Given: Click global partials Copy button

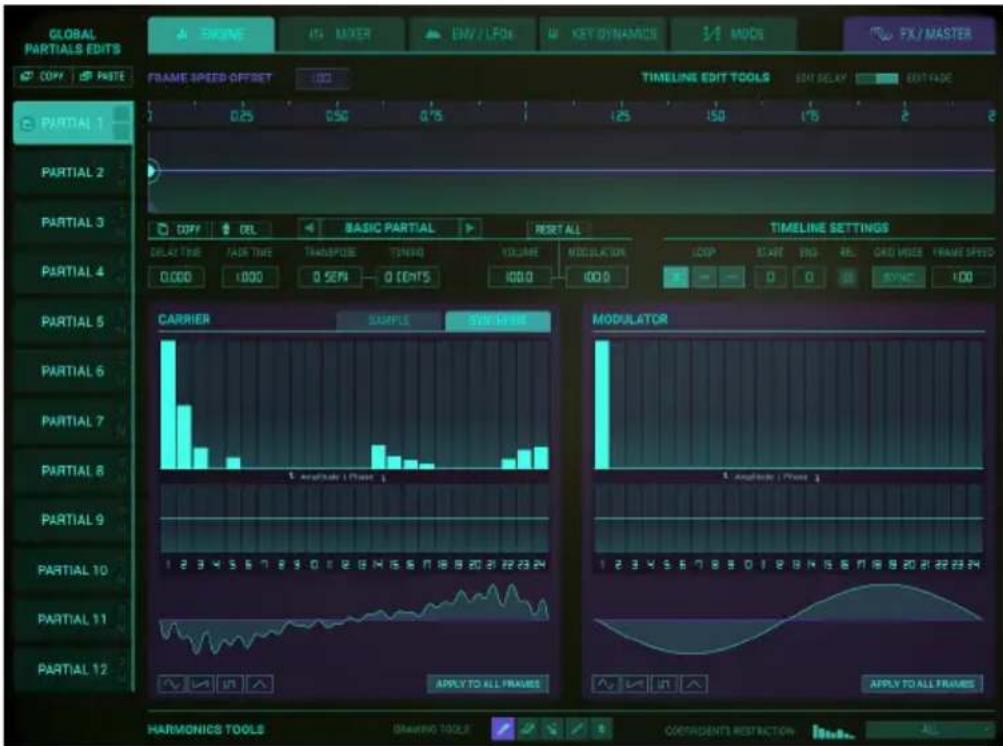Looking at the screenshot, I should 43,76.
